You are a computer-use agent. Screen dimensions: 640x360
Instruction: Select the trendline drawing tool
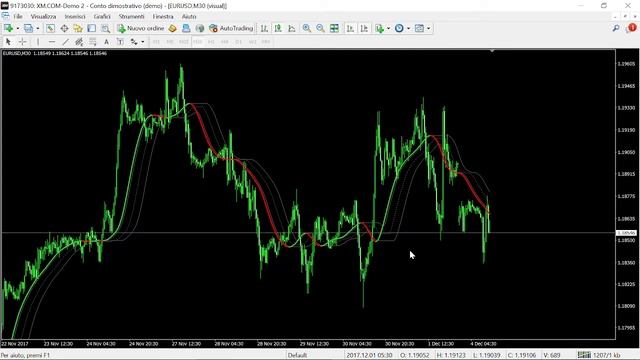(x=65, y=42)
